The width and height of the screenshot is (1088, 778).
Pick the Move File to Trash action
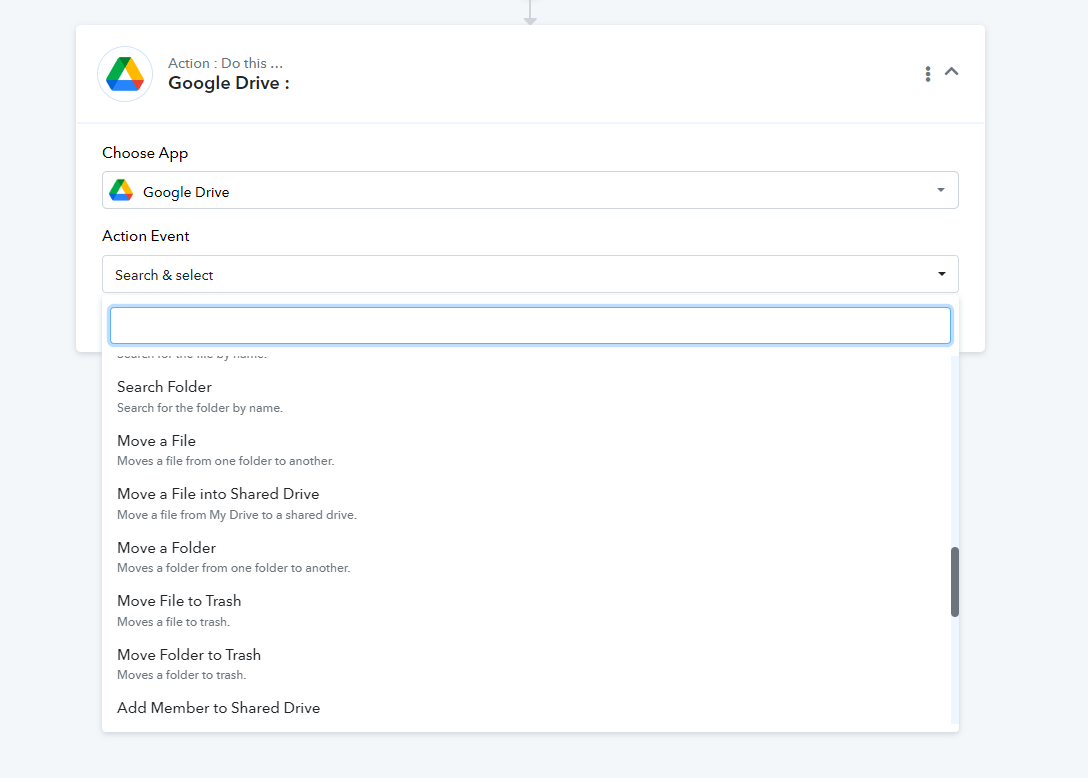pyautogui.click(x=530, y=611)
